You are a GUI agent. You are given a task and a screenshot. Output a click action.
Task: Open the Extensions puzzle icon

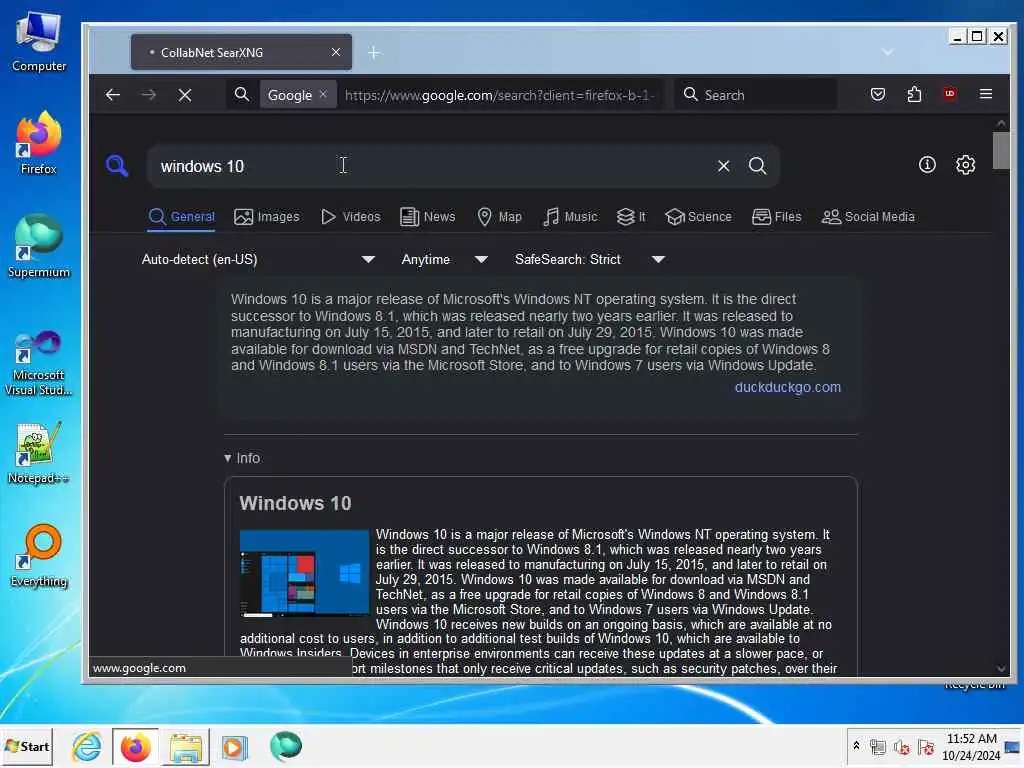click(914, 95)
